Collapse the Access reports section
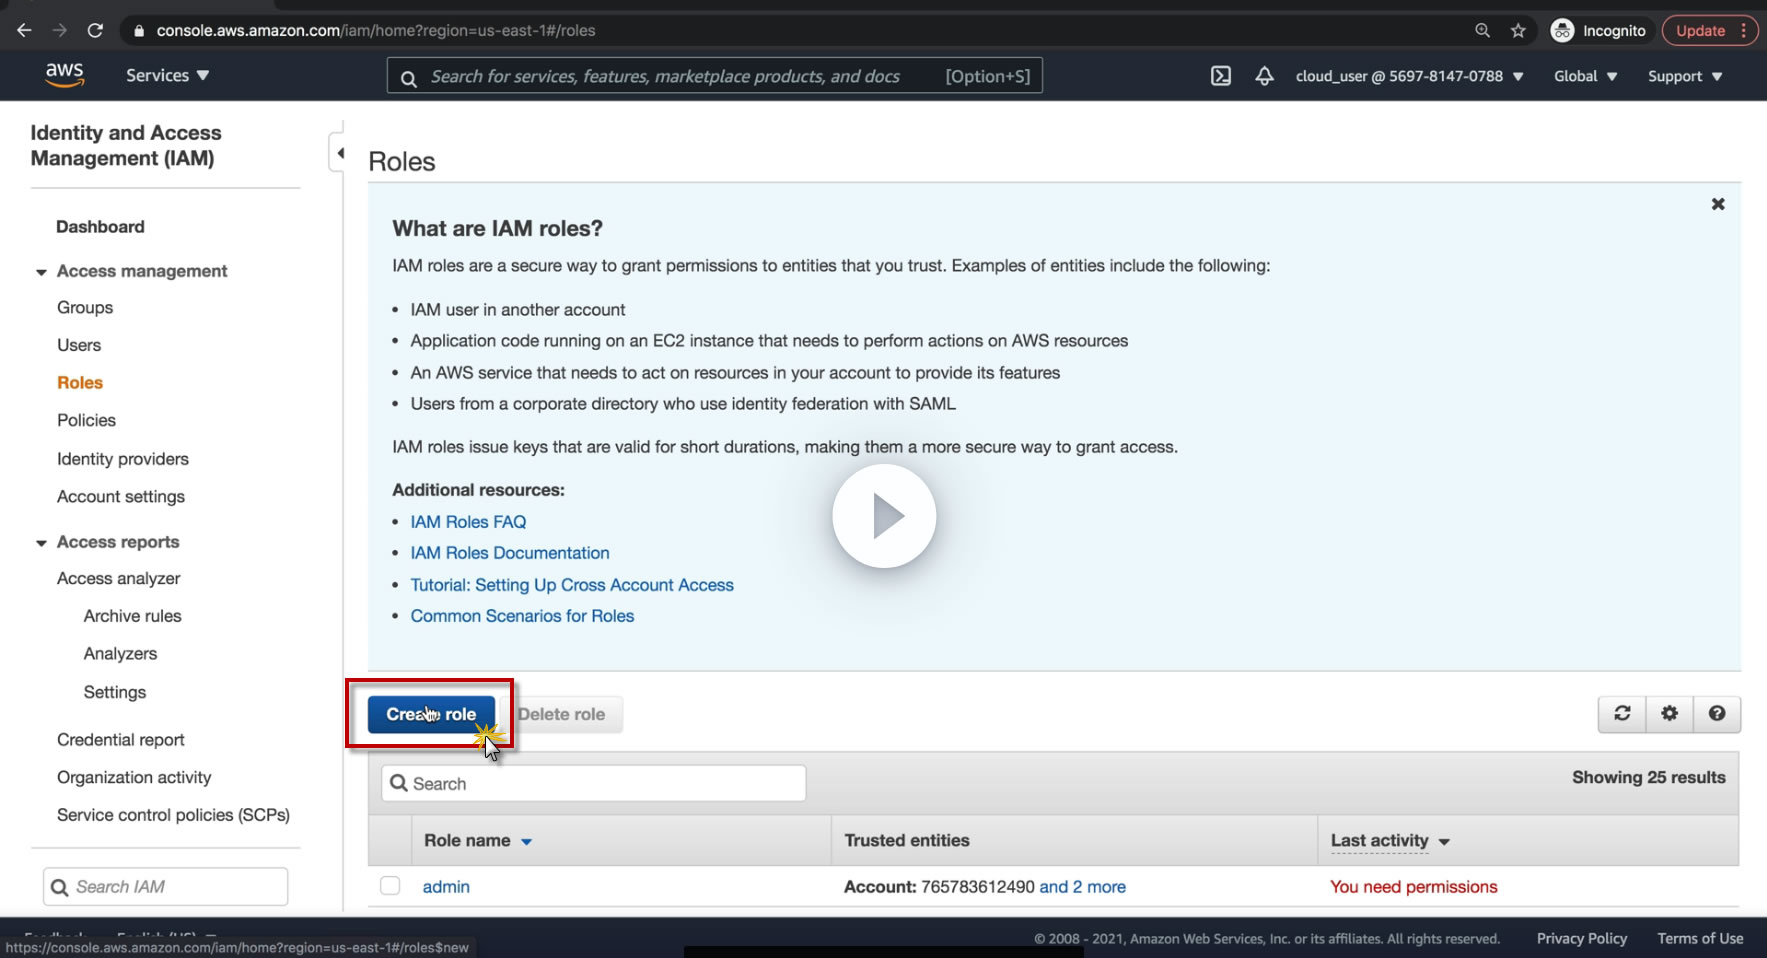The width and height of the screenshot is (1767, 958). click(41, 543)
